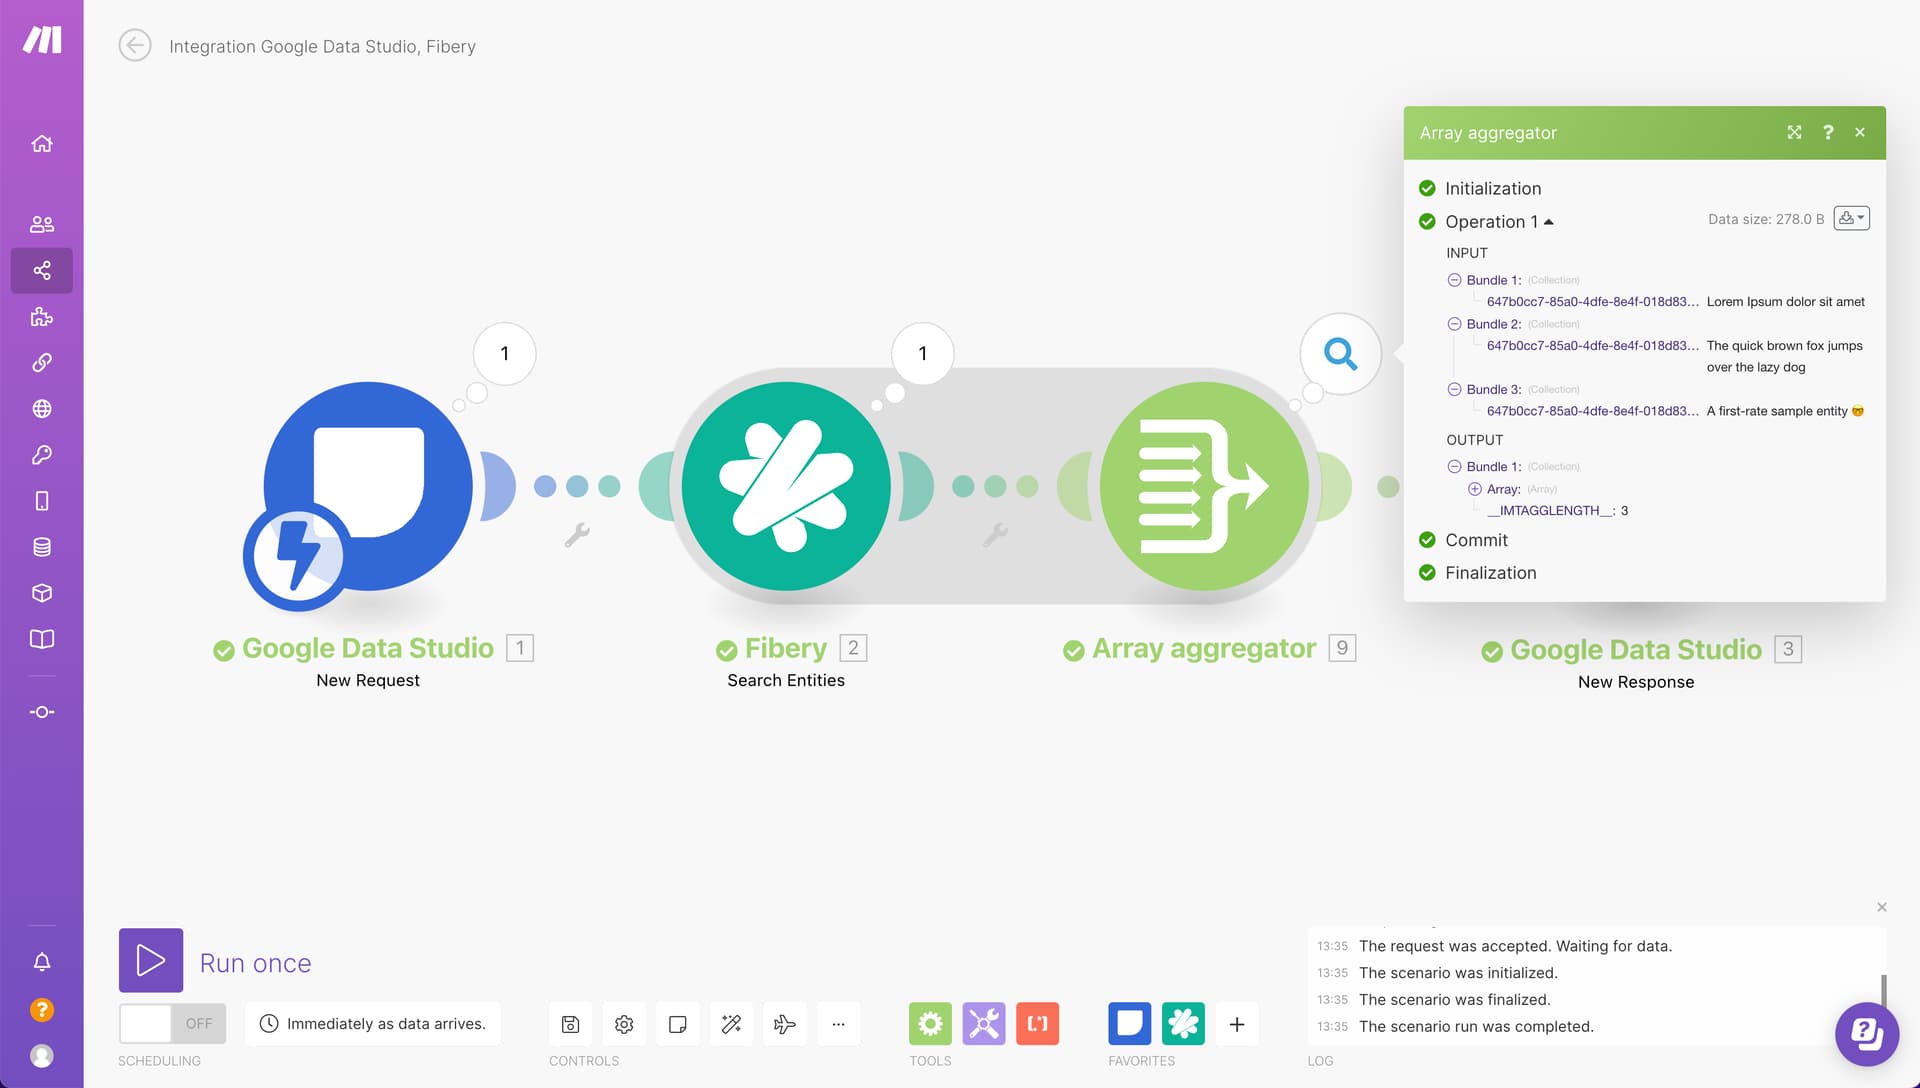Open Data stores database icon in sidebar

tap(42, 547)
